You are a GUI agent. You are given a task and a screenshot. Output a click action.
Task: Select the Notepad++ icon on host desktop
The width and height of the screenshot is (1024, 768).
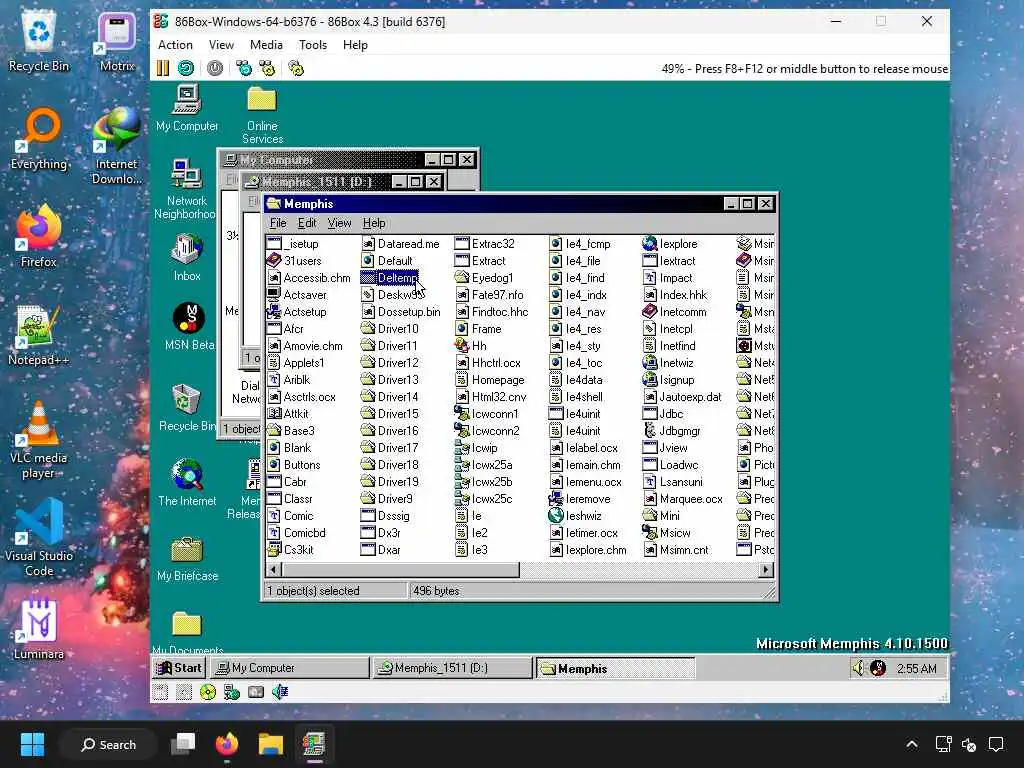(x=38, y=335)
